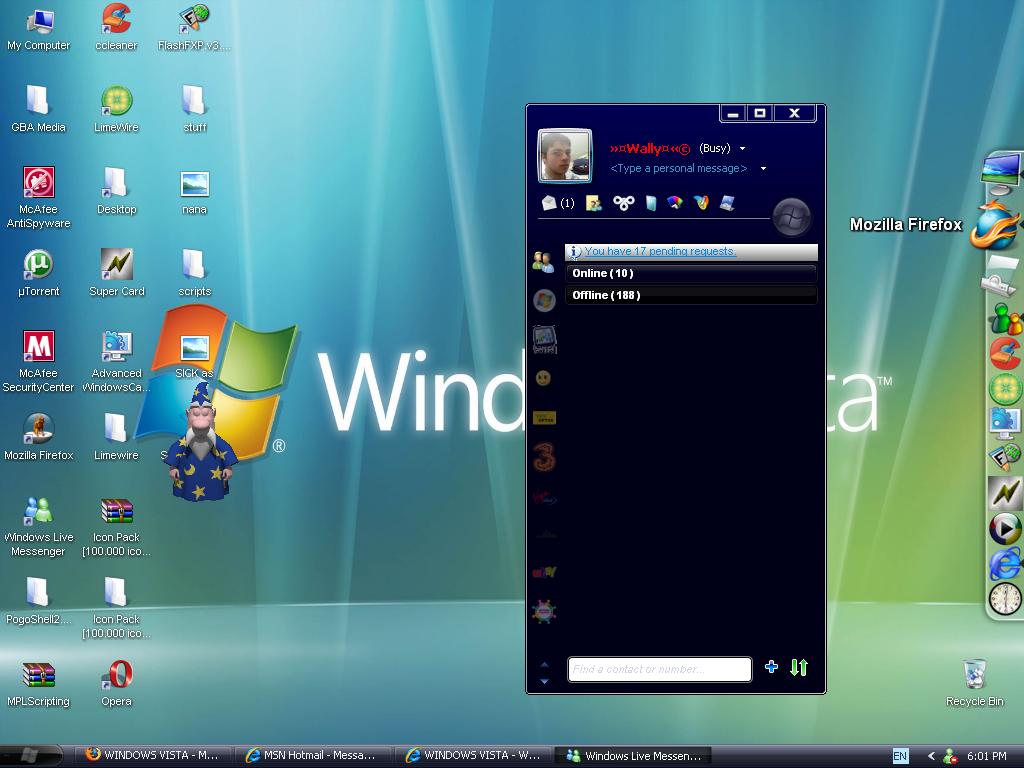
Task: Switch to MSN Hotmail taskbar window
Action: (x=312, y=756)
